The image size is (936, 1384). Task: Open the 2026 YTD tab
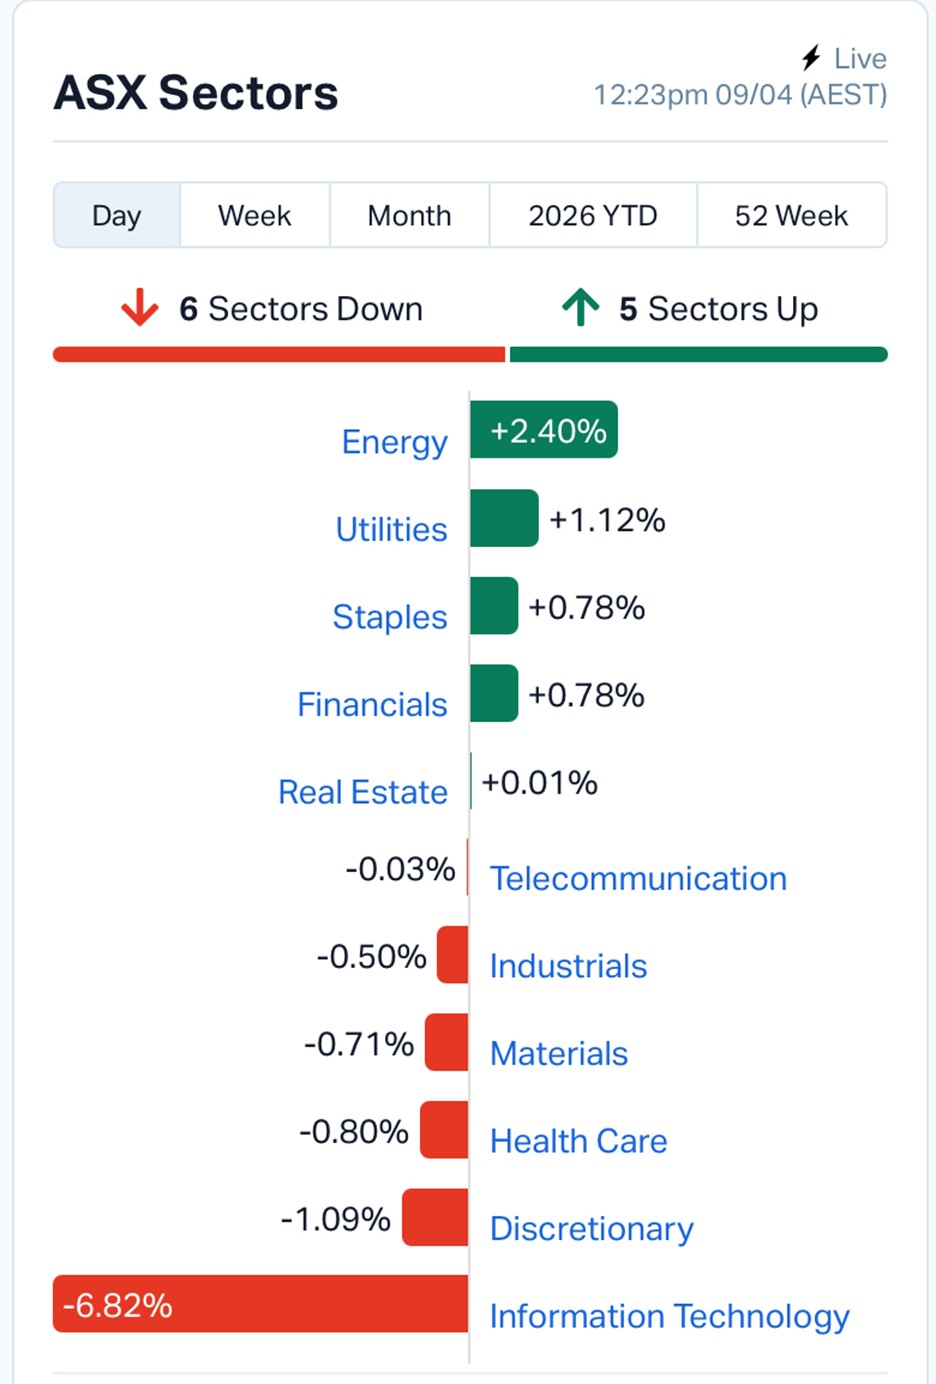(x=593, y=215)
